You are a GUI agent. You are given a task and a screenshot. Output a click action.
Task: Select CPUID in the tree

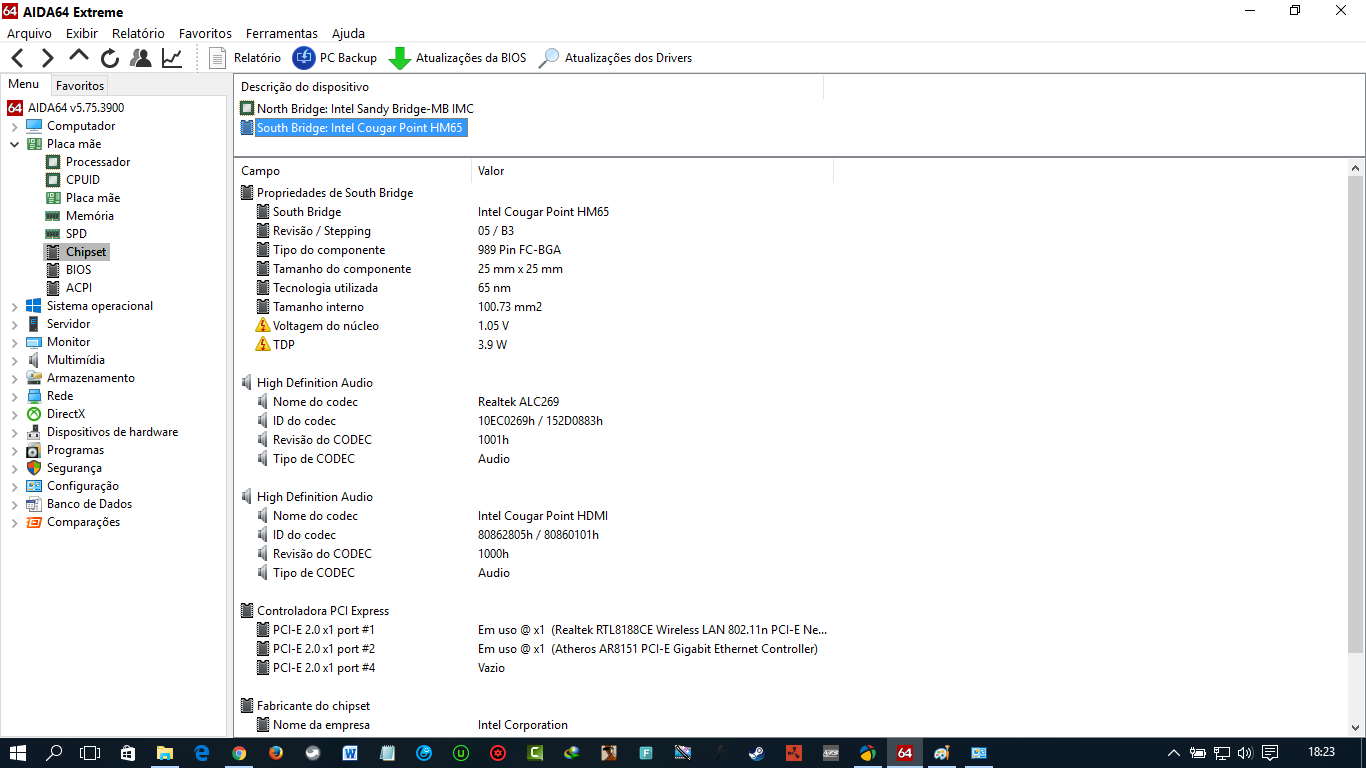tap(83, 180)
